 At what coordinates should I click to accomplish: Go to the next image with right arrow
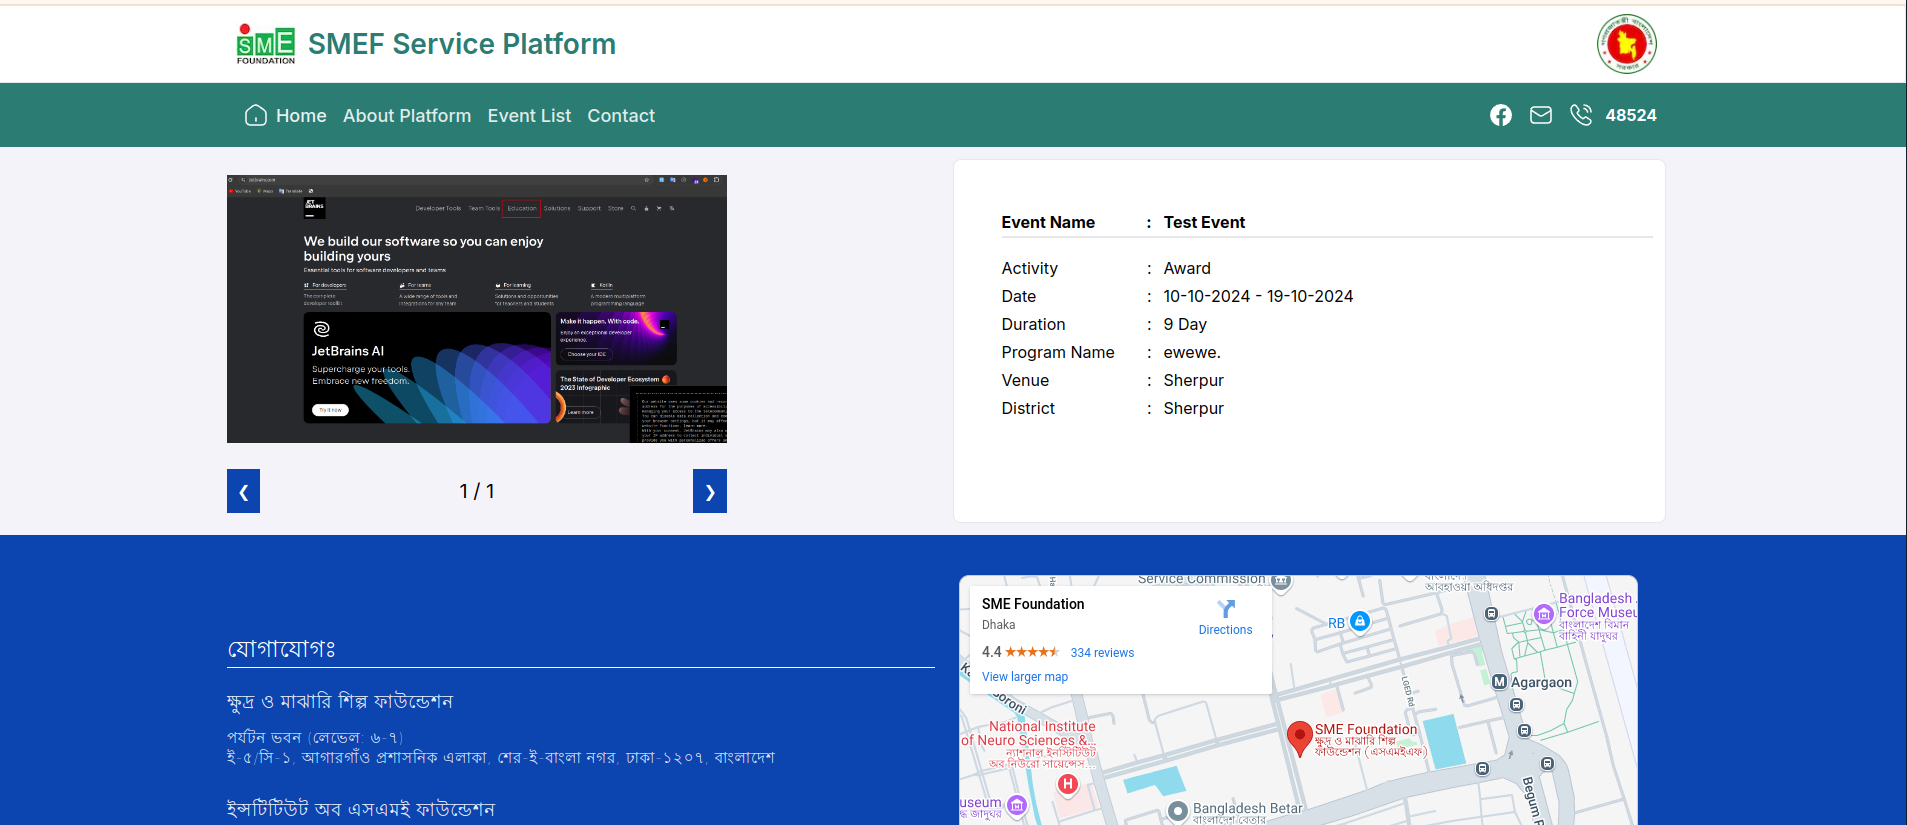tap(710, 491)
